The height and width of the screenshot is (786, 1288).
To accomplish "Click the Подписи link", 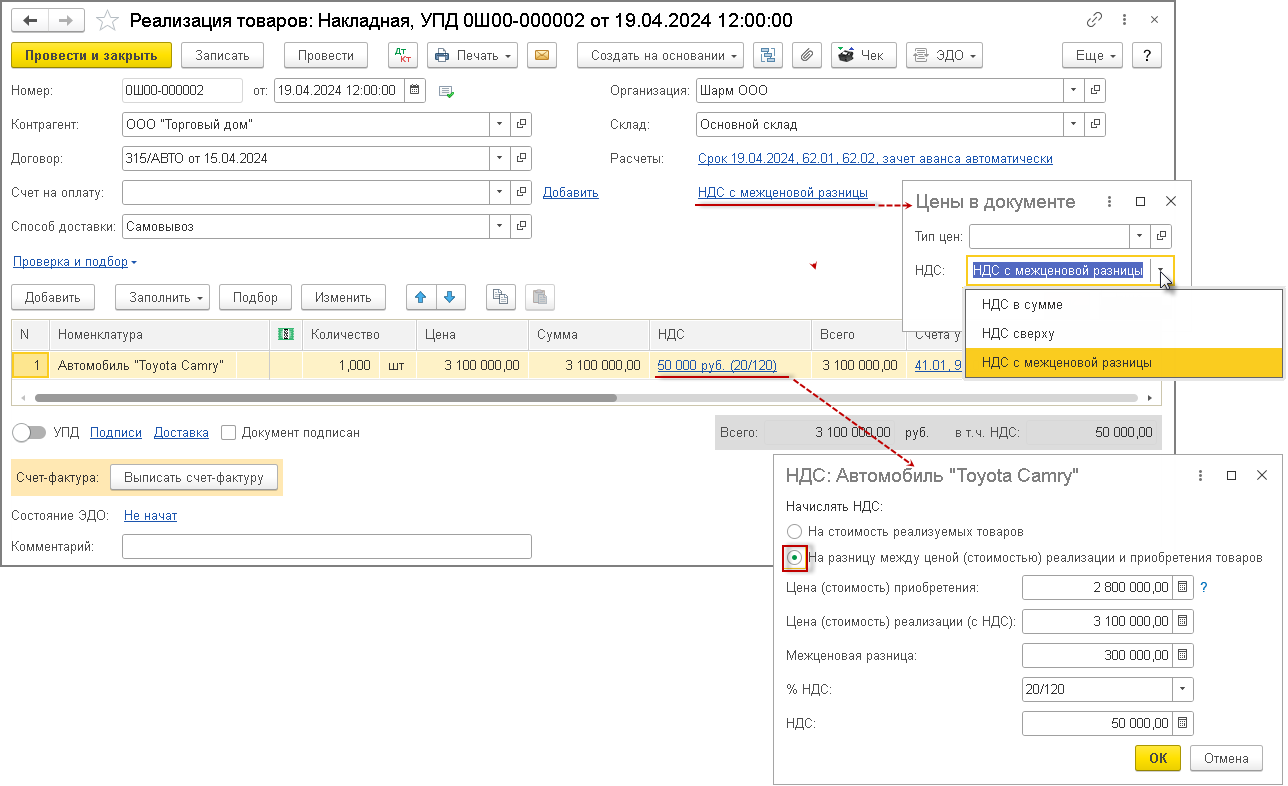I will pos(115,433).
